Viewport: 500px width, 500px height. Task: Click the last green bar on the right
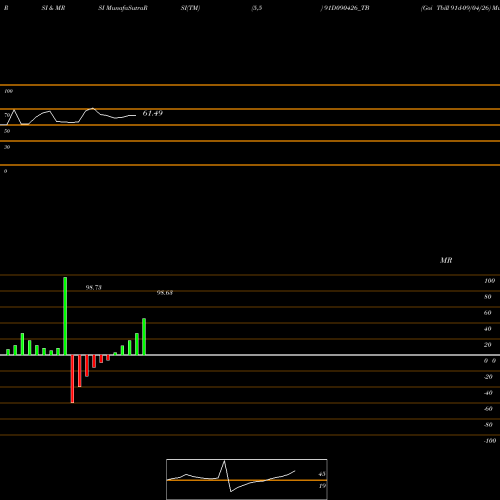click(144, 337)
